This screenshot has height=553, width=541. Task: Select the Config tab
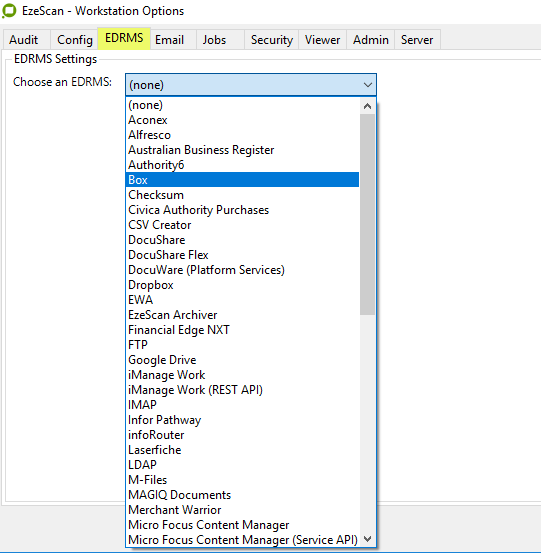[75, 40]
